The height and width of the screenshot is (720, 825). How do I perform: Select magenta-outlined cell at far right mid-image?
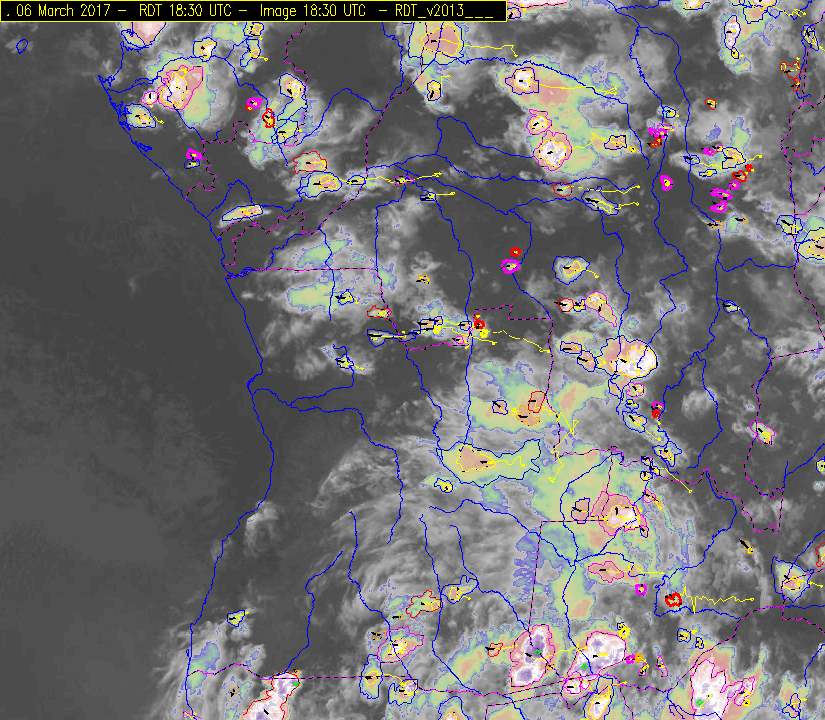pyautogui.click(x=764, y=433)
